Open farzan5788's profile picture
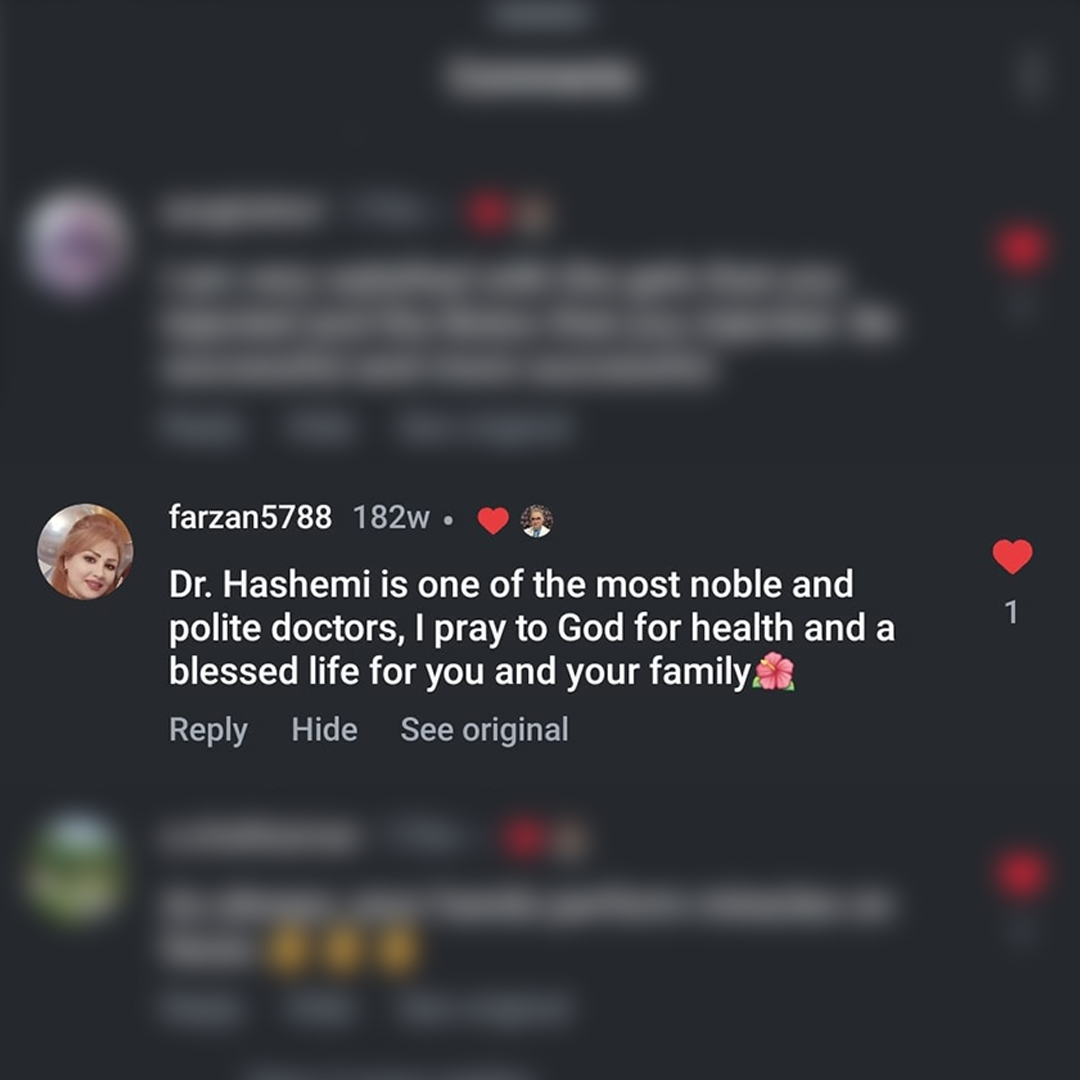Image resolution: width=1080 pixels, height=1080 pixels. [x=85, y=551]
